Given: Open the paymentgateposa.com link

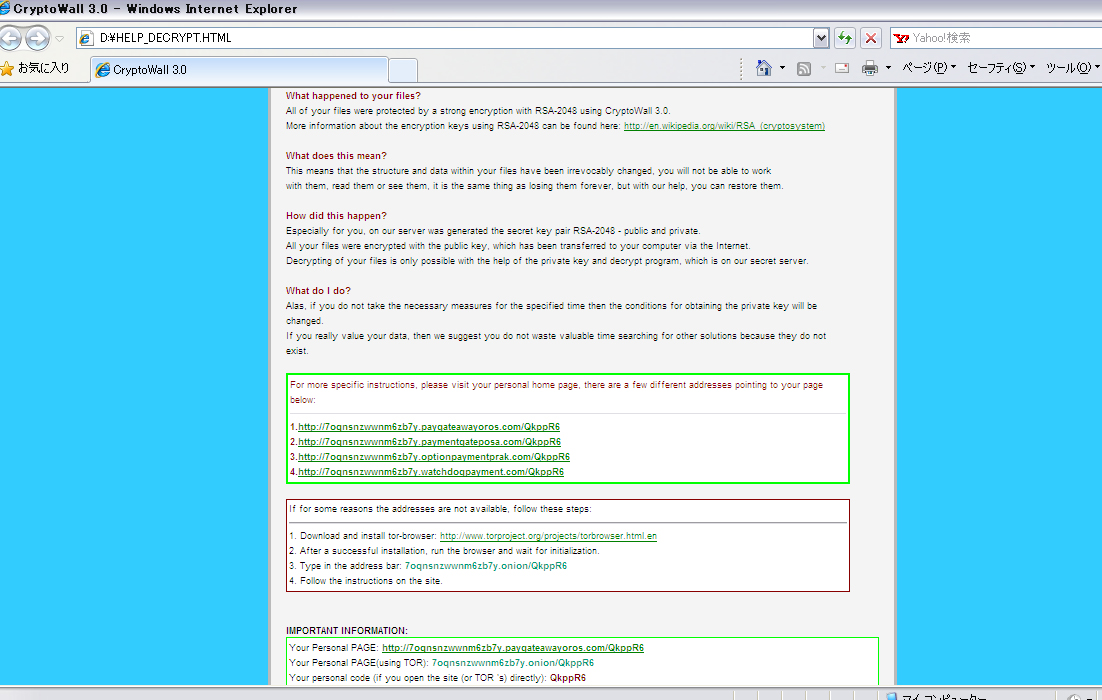Looking at the screenshot, I should (429, 442).
